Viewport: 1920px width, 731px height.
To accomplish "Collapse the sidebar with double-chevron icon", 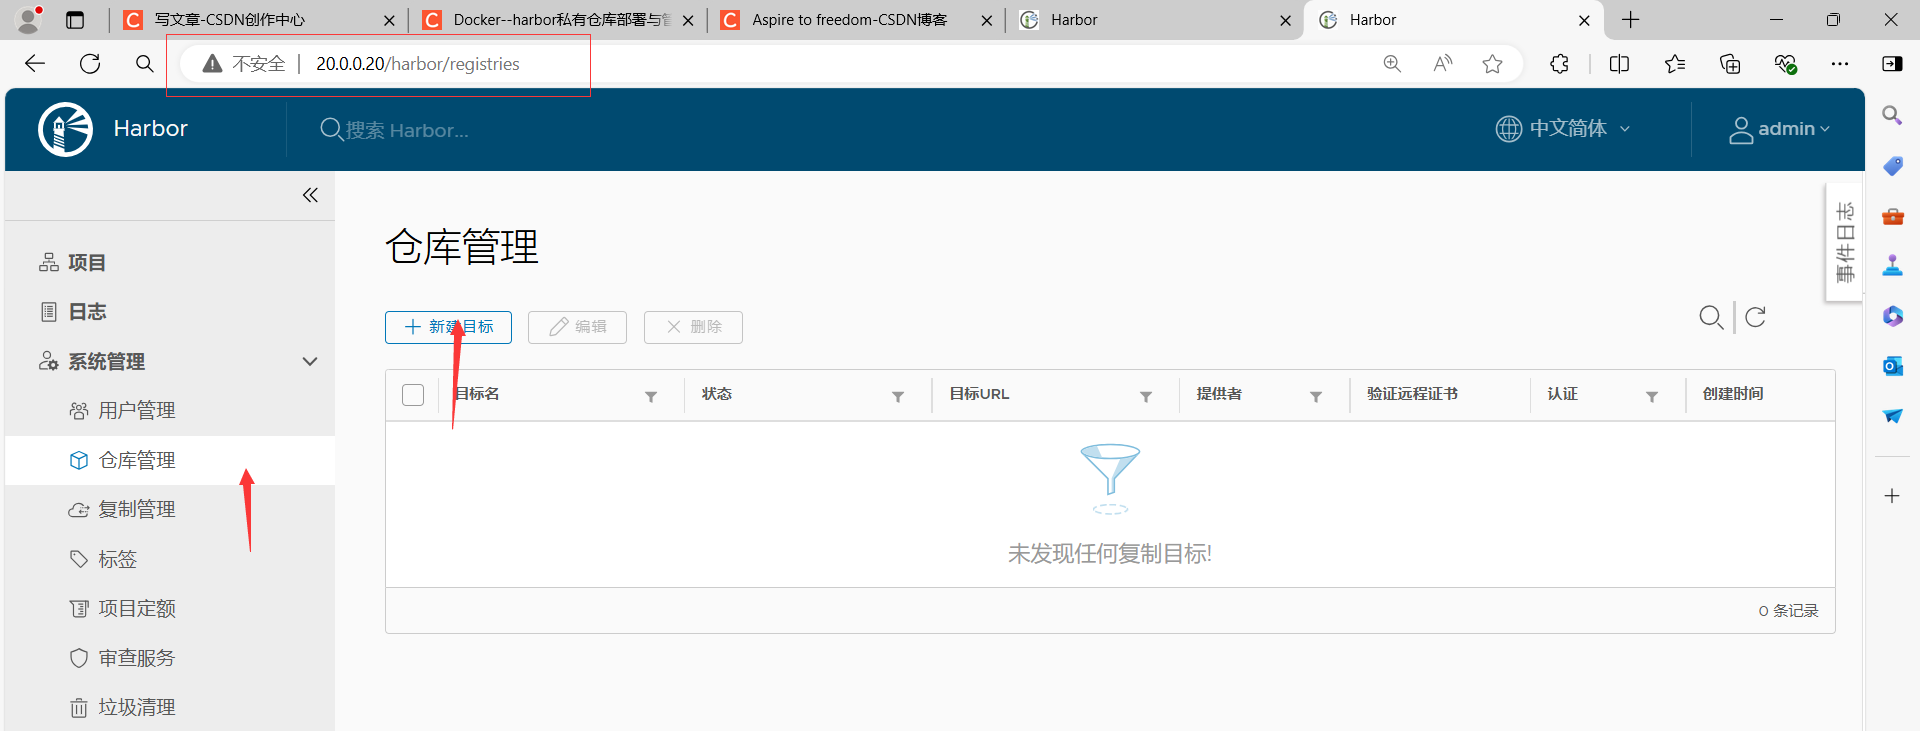I will 310,195.
